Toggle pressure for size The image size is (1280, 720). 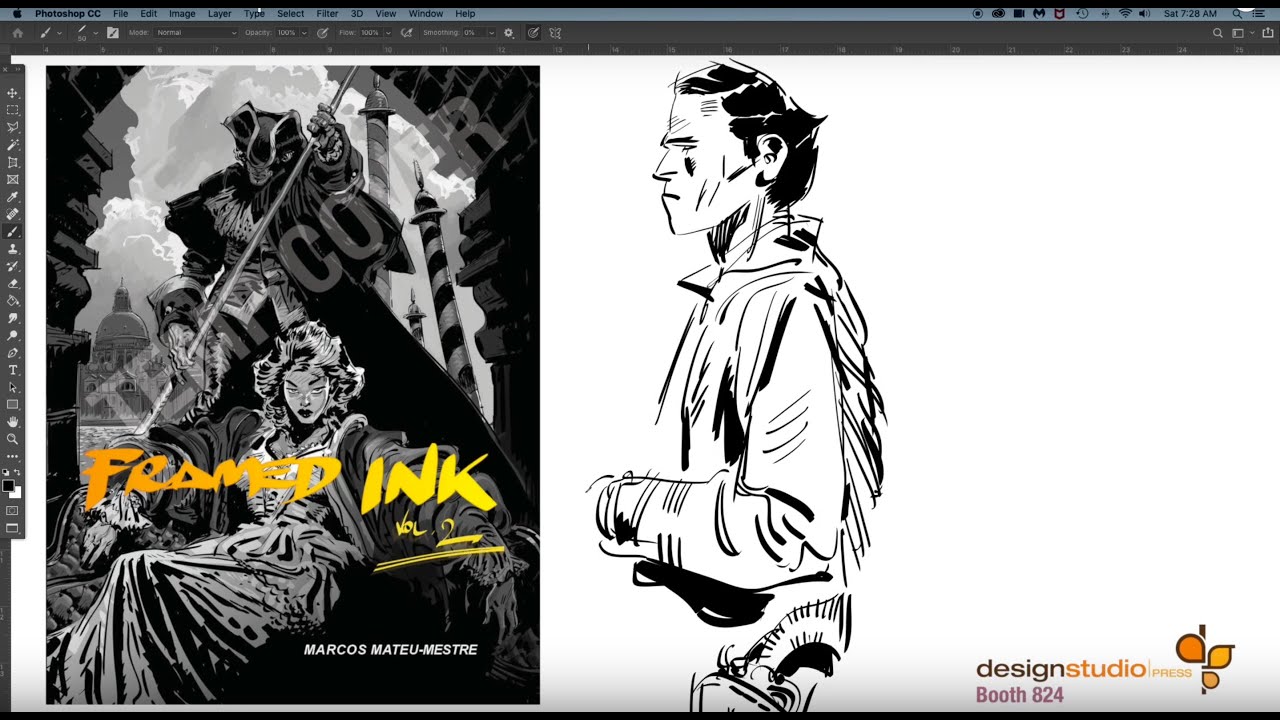coord(533,33)
